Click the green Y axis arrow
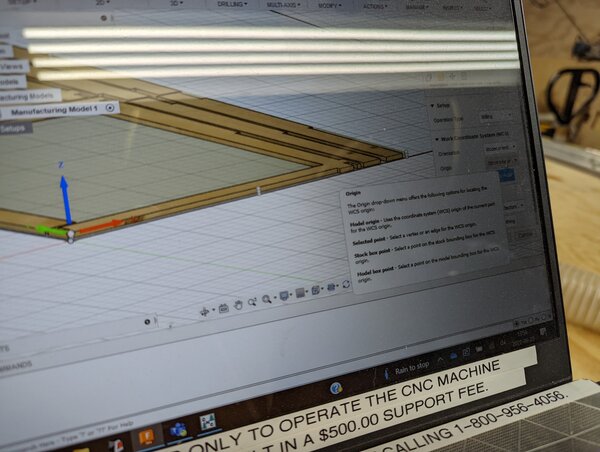The height and width of the screenshot is (452, 600). (50, 230)
